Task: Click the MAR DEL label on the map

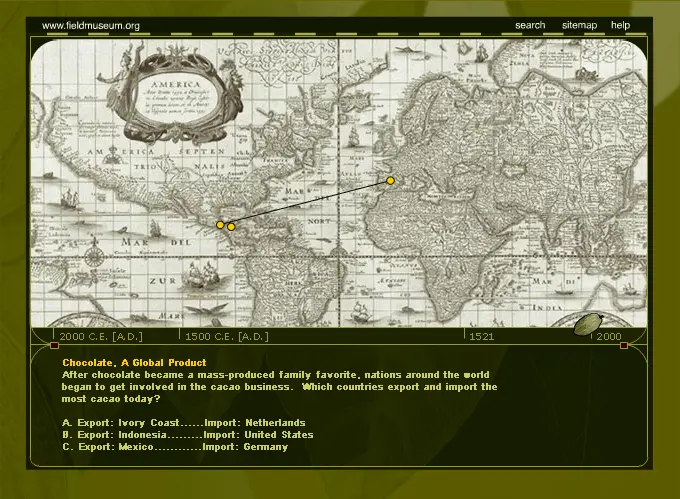Action: (155, 242)
